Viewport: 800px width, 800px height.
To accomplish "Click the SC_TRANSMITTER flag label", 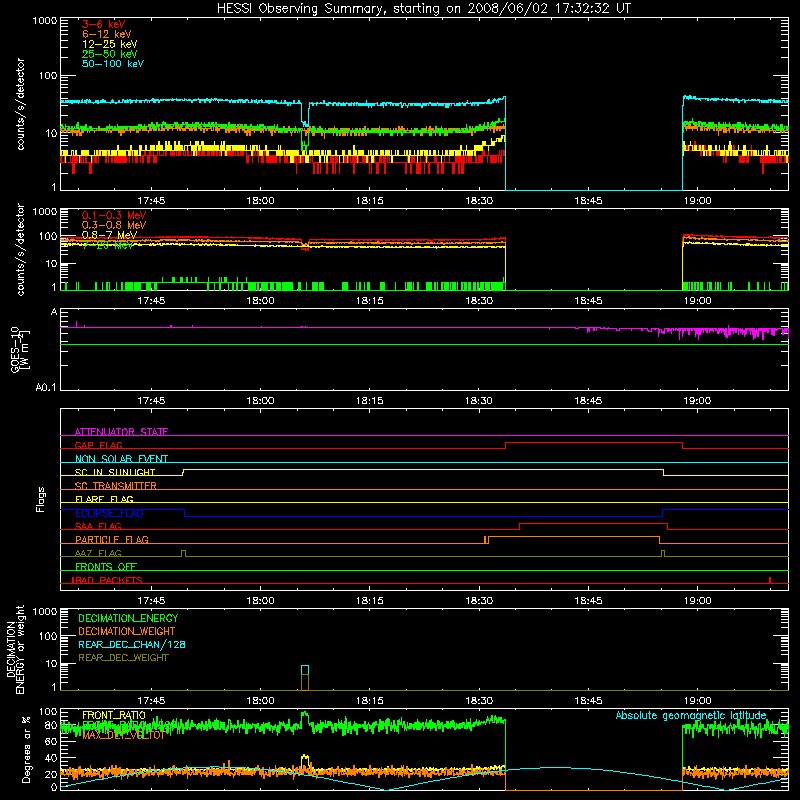I will (x=115, y=485).
